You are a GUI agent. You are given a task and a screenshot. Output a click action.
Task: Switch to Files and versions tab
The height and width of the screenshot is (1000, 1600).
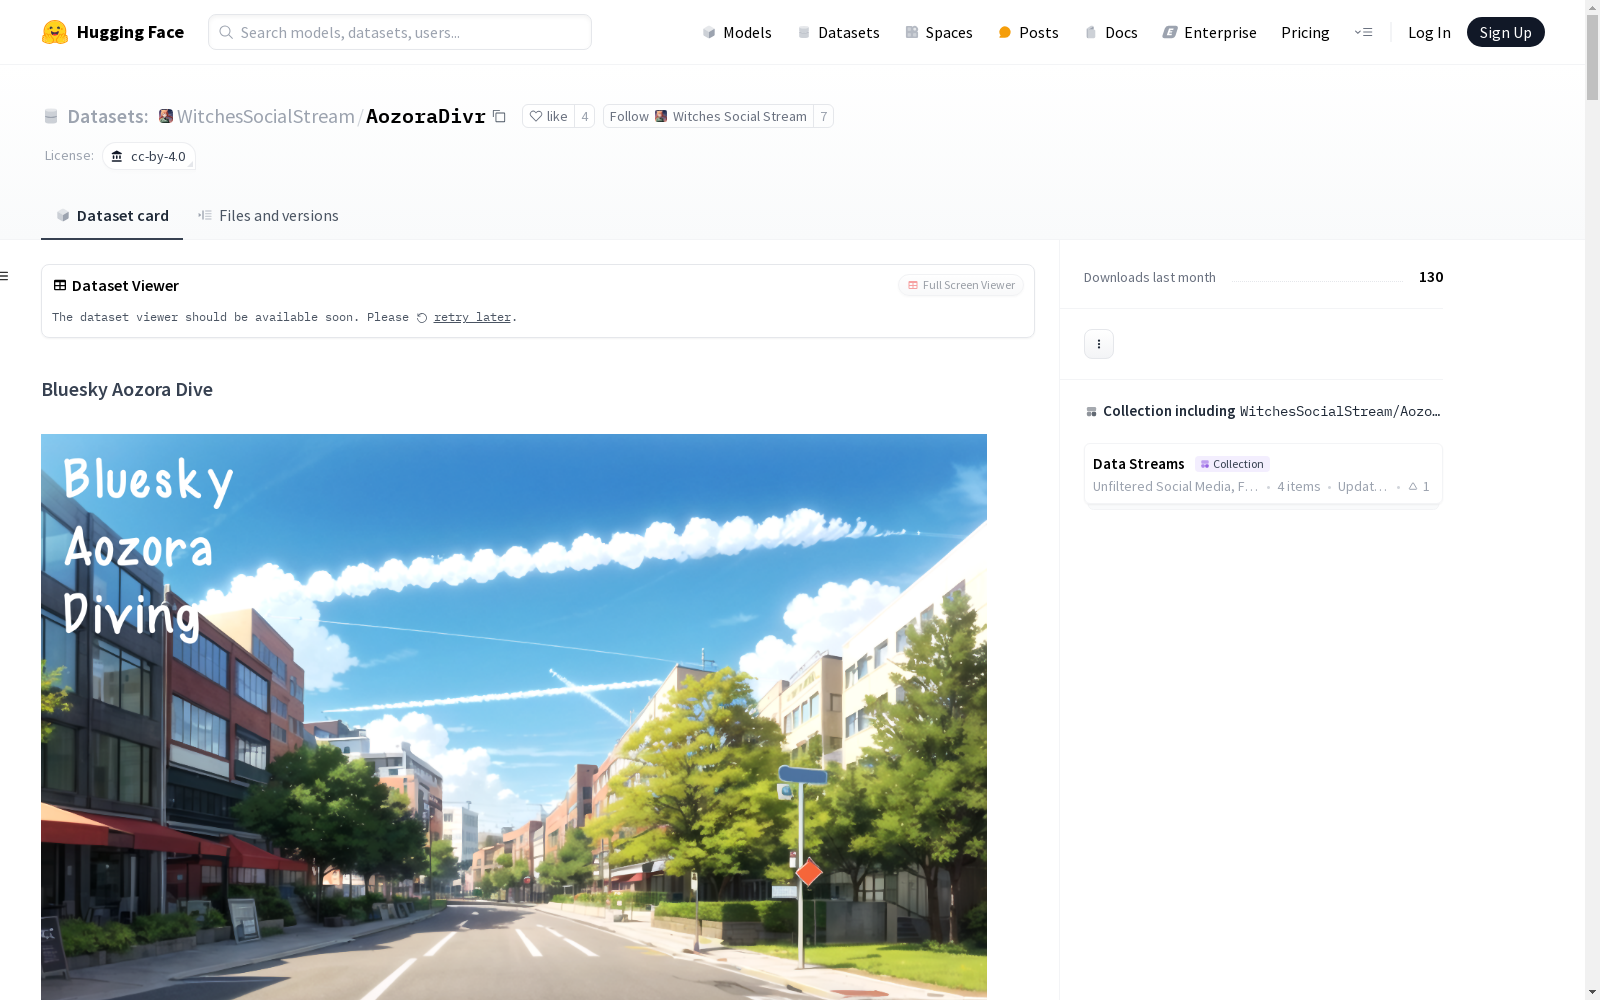[x=268, y=215]
